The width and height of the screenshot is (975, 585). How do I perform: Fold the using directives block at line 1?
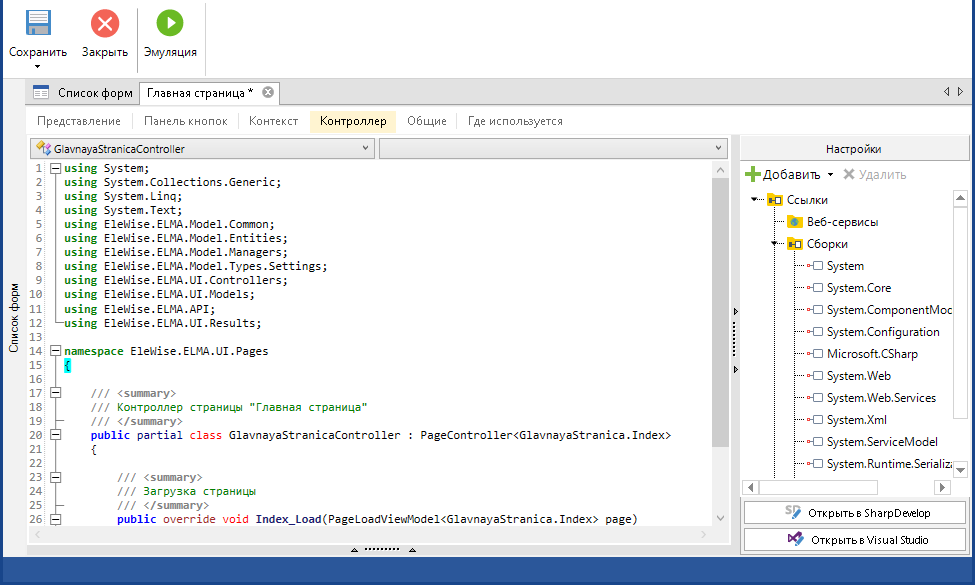[54, 169]
